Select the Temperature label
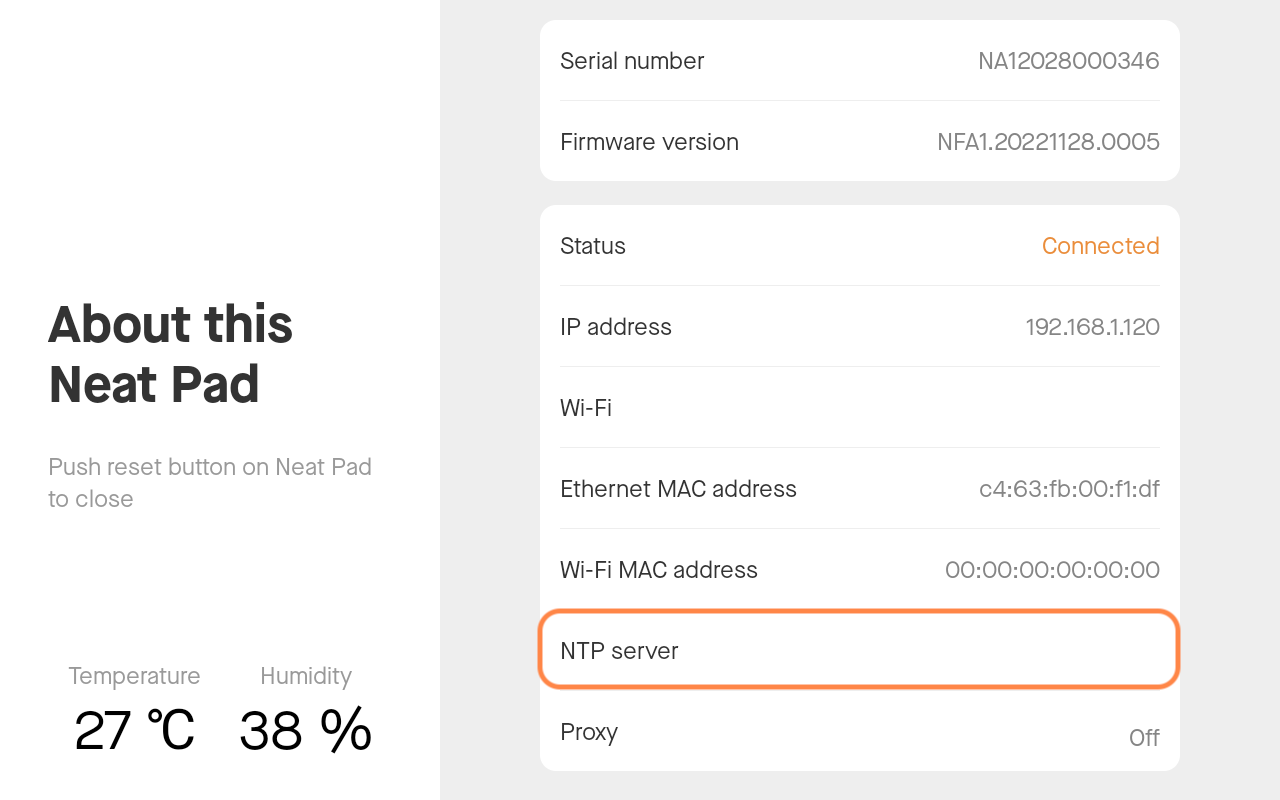 point(134,675)
